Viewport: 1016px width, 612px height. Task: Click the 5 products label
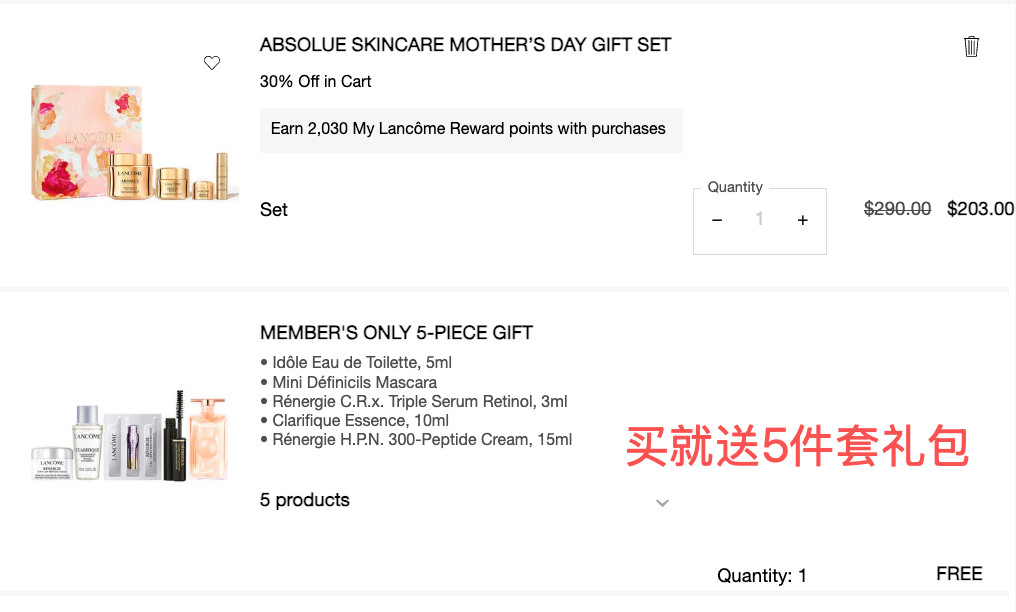point(305,500)
